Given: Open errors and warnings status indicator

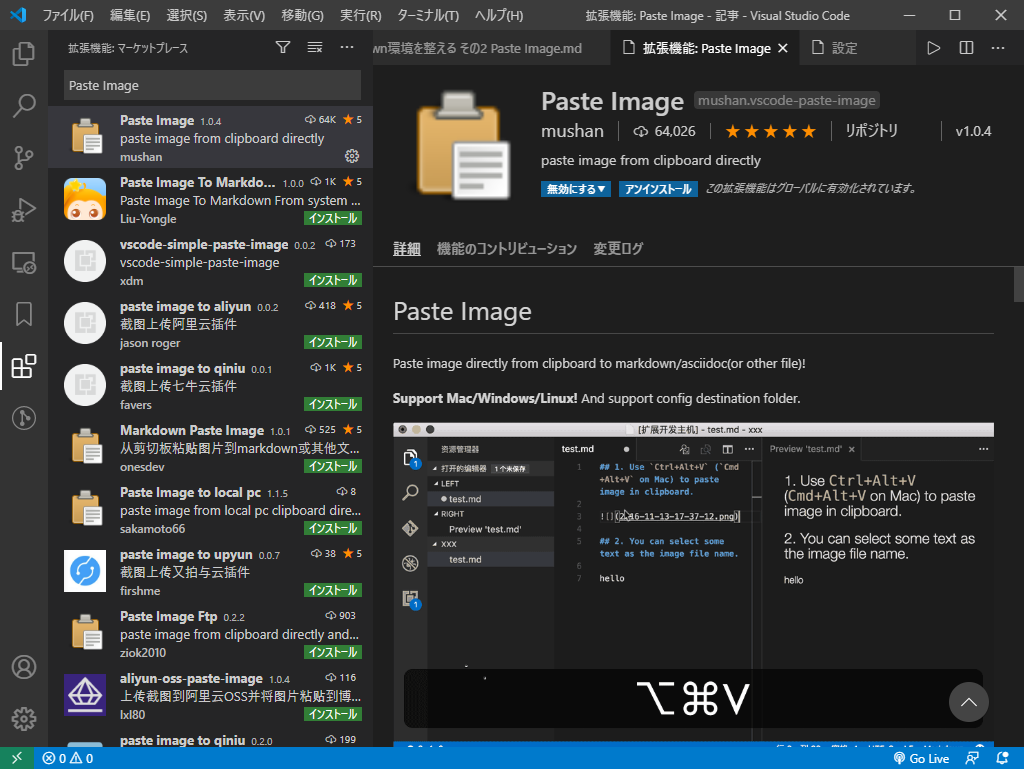Looking at the screenshot, I should [68, 758].
